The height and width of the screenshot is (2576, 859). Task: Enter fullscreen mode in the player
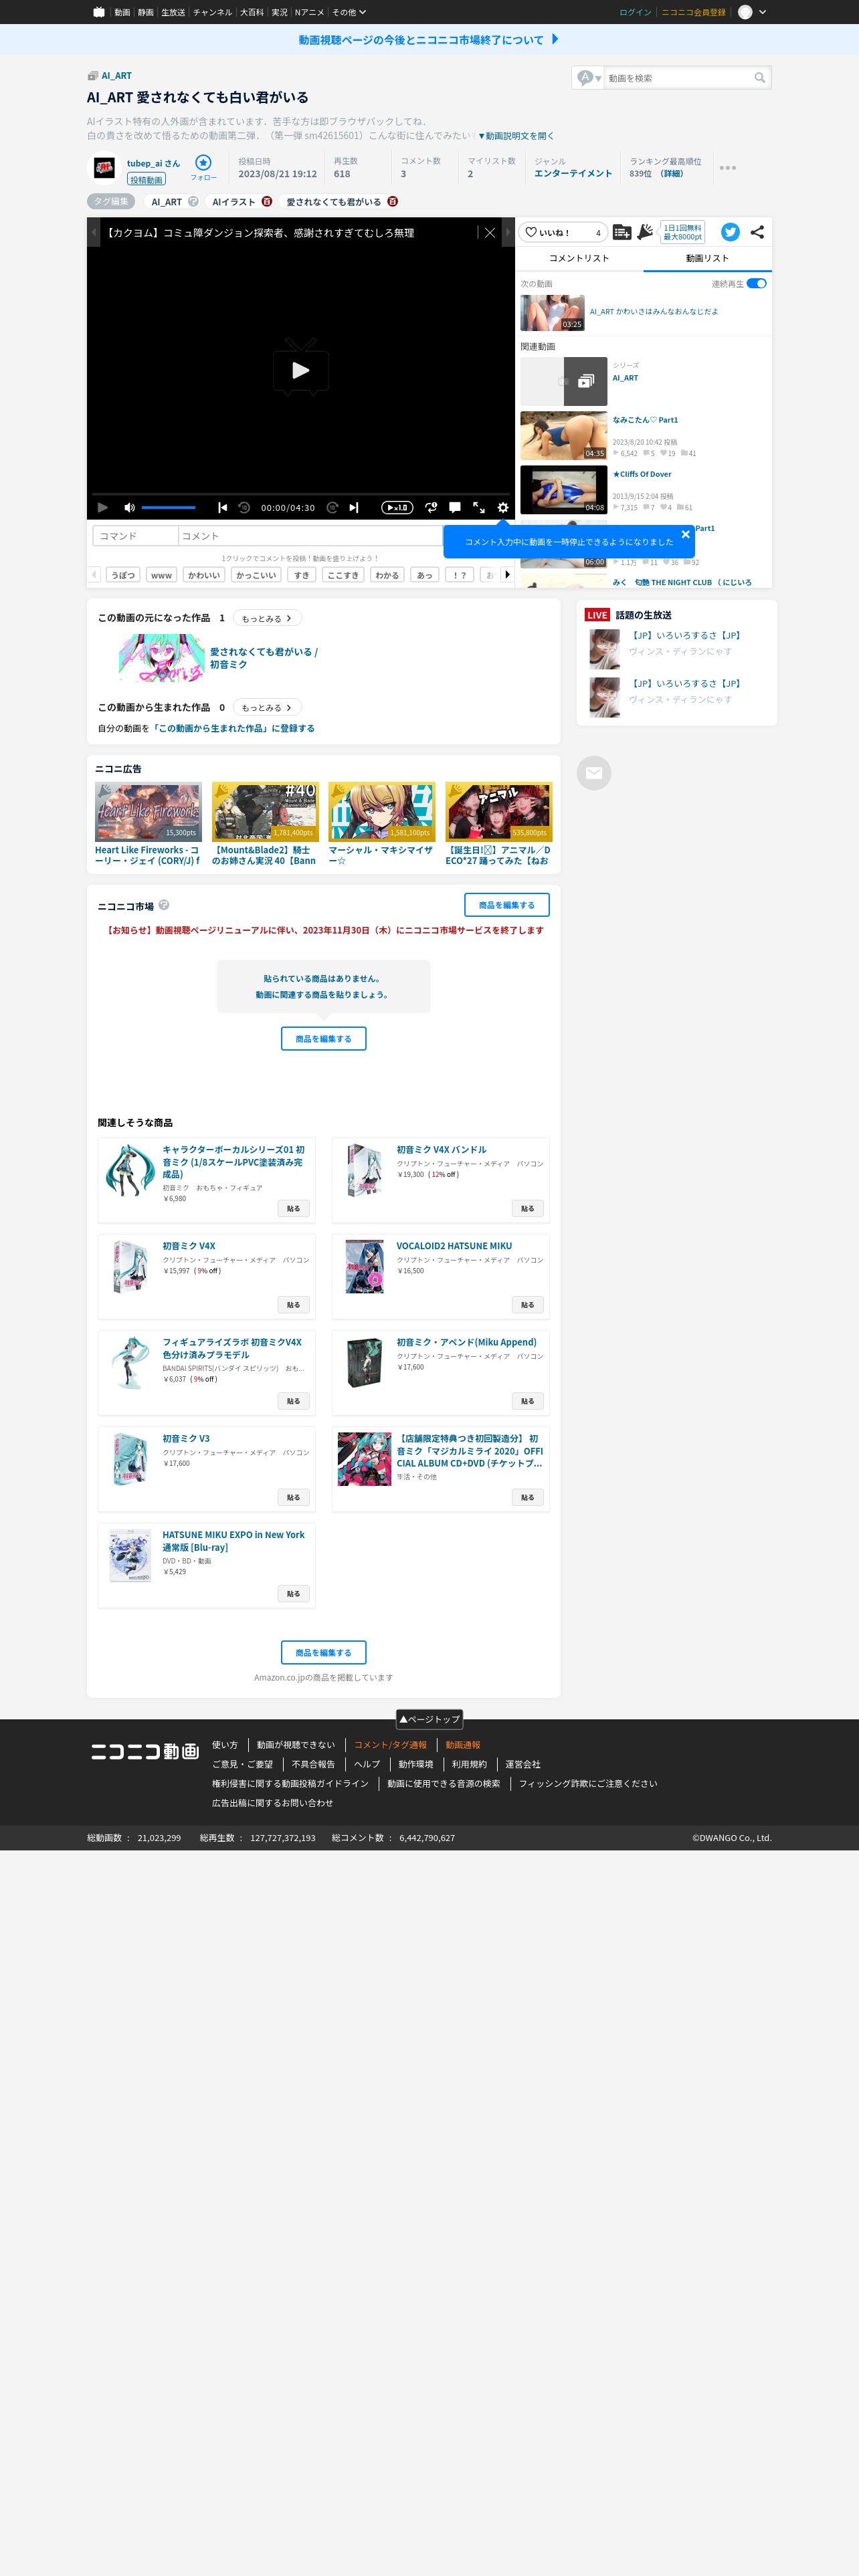coord(479,507)
